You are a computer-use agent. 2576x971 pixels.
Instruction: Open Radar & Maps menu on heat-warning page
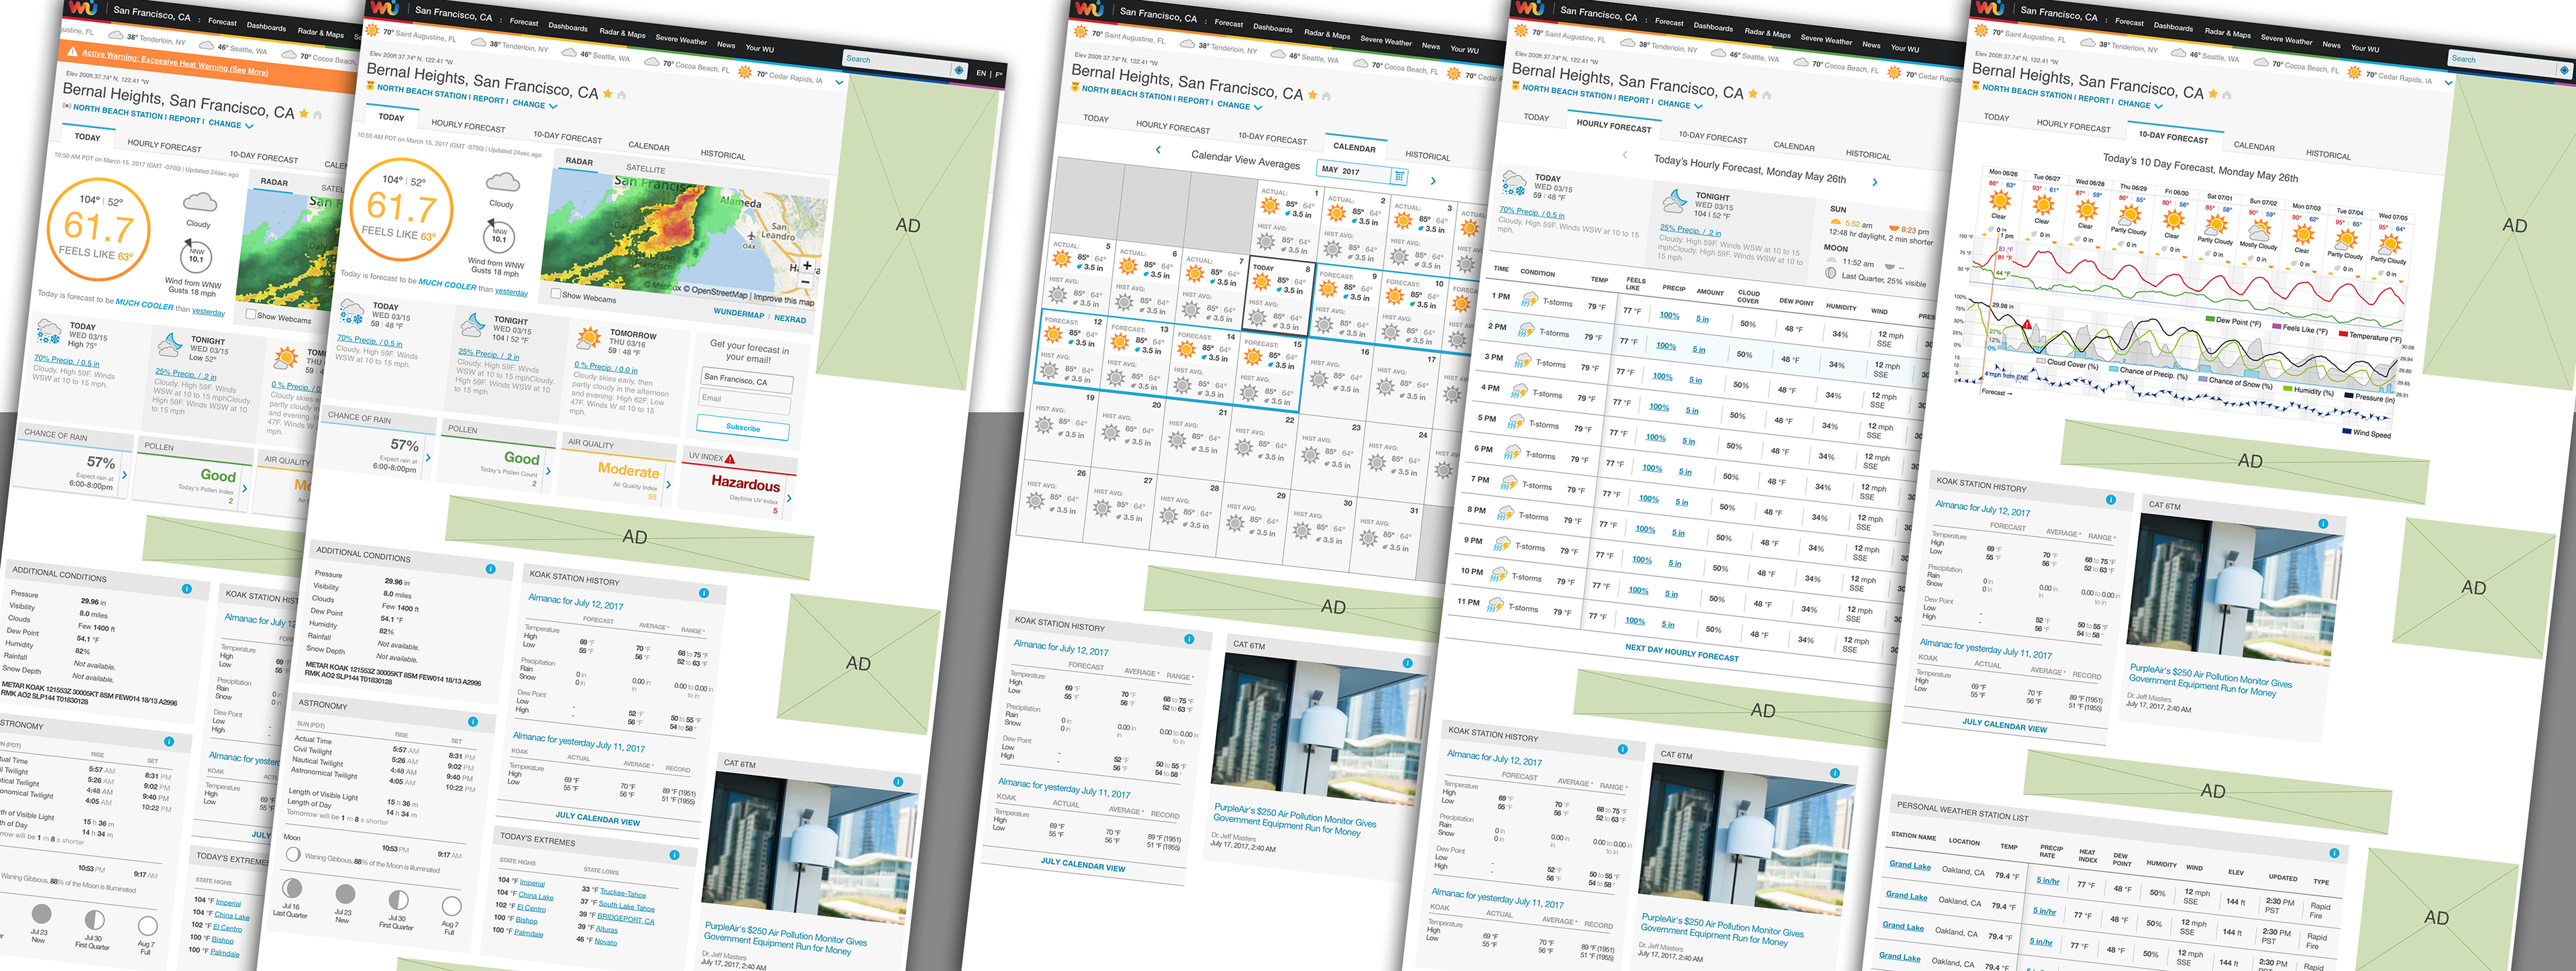point(321,33)
